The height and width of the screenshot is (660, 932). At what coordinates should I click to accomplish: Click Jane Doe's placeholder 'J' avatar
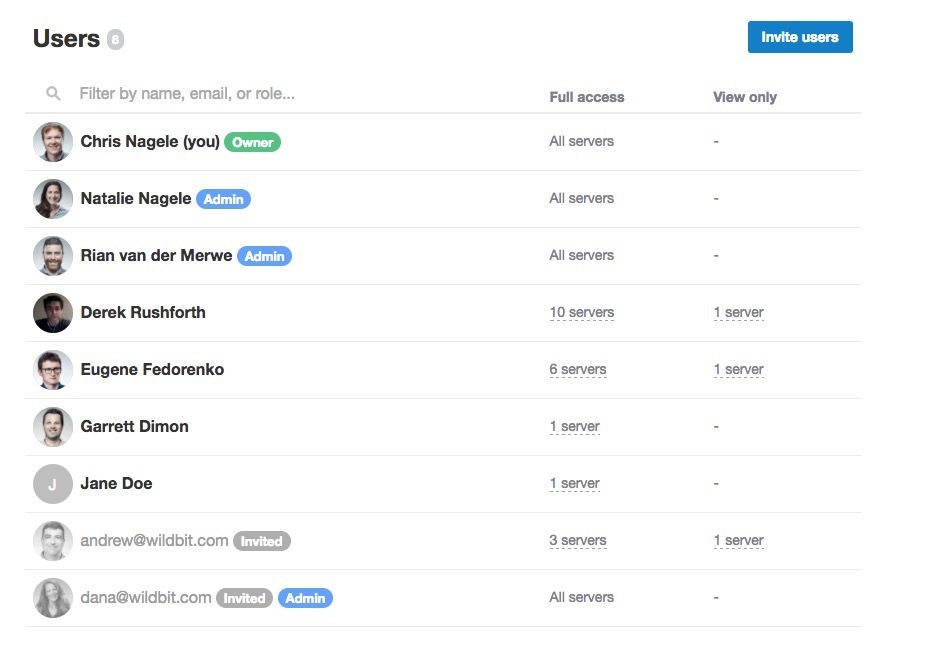(x=53, y=484)
